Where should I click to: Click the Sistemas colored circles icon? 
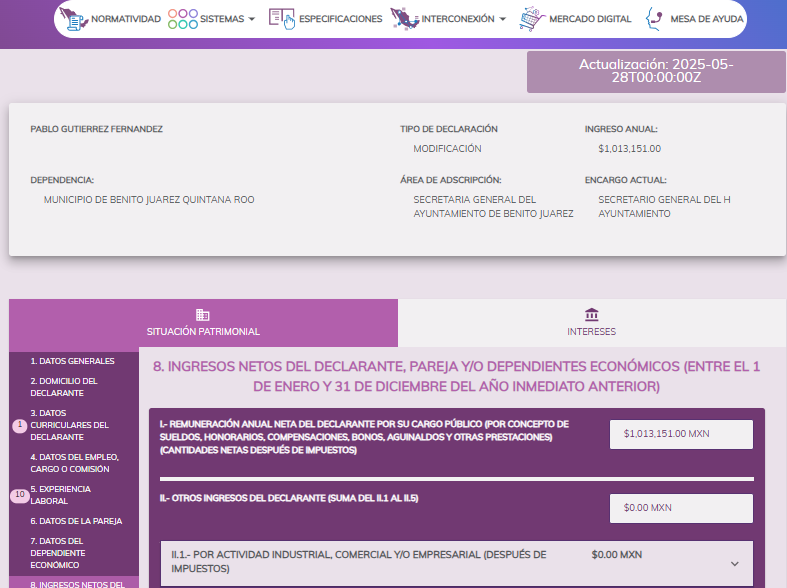[x=182, y=19]
